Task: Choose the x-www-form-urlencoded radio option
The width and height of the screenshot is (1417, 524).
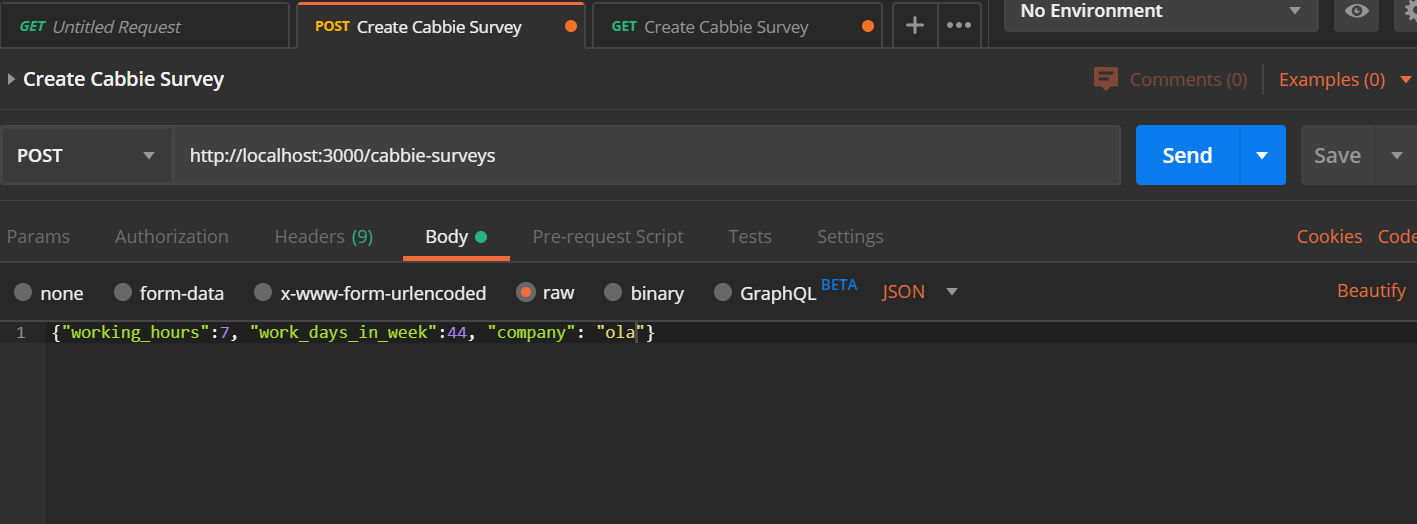Action: [x=263, y=292]
